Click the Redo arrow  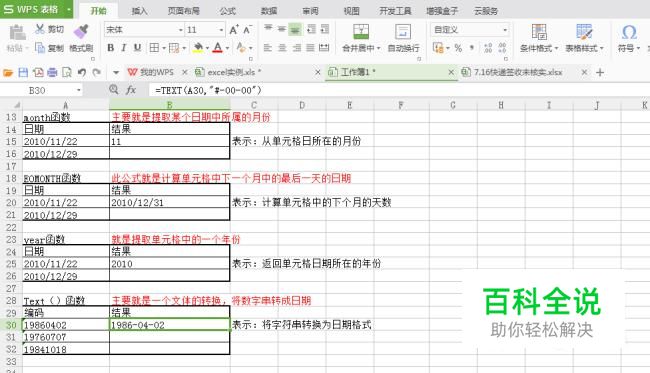click(97, 73)
